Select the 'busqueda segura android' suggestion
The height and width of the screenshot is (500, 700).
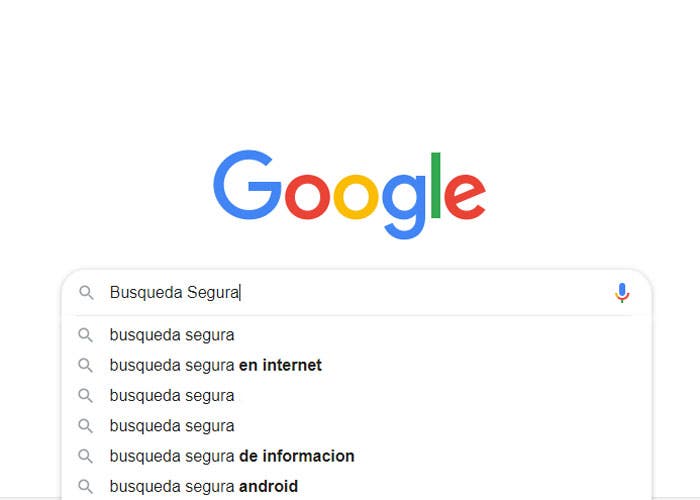tap(204, 487)
